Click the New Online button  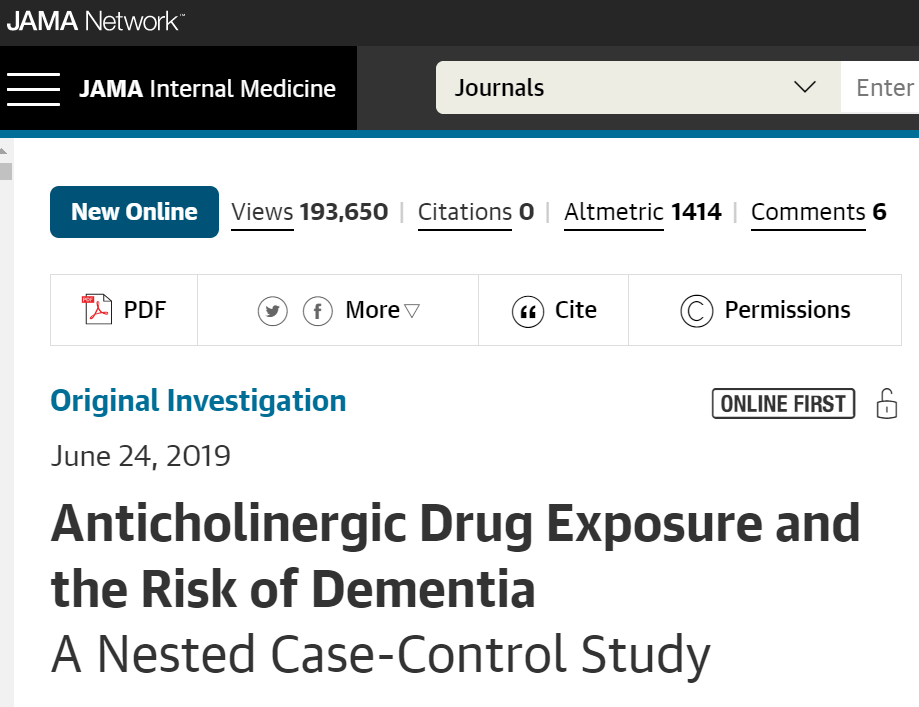134,212
